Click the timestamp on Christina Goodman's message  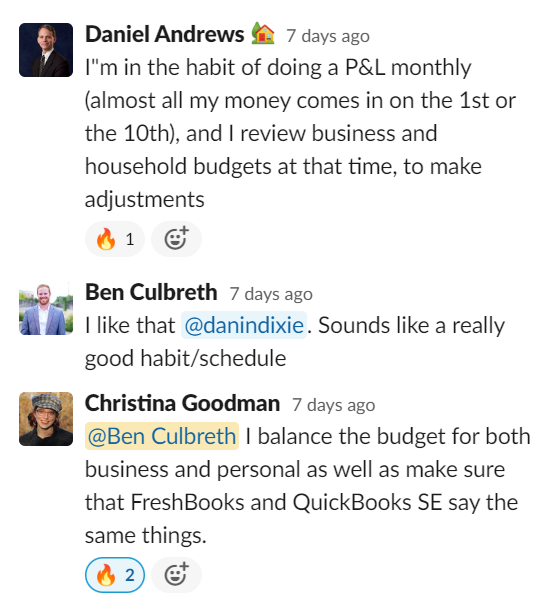[x=334, y=405]
